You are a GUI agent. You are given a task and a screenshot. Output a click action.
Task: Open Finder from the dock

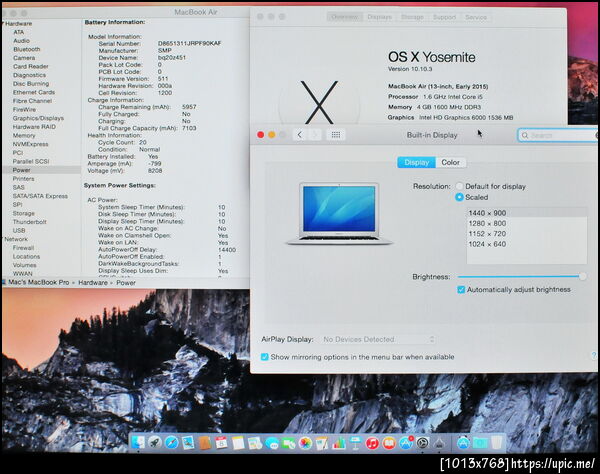pyautogui.click(x=138, y=443)
